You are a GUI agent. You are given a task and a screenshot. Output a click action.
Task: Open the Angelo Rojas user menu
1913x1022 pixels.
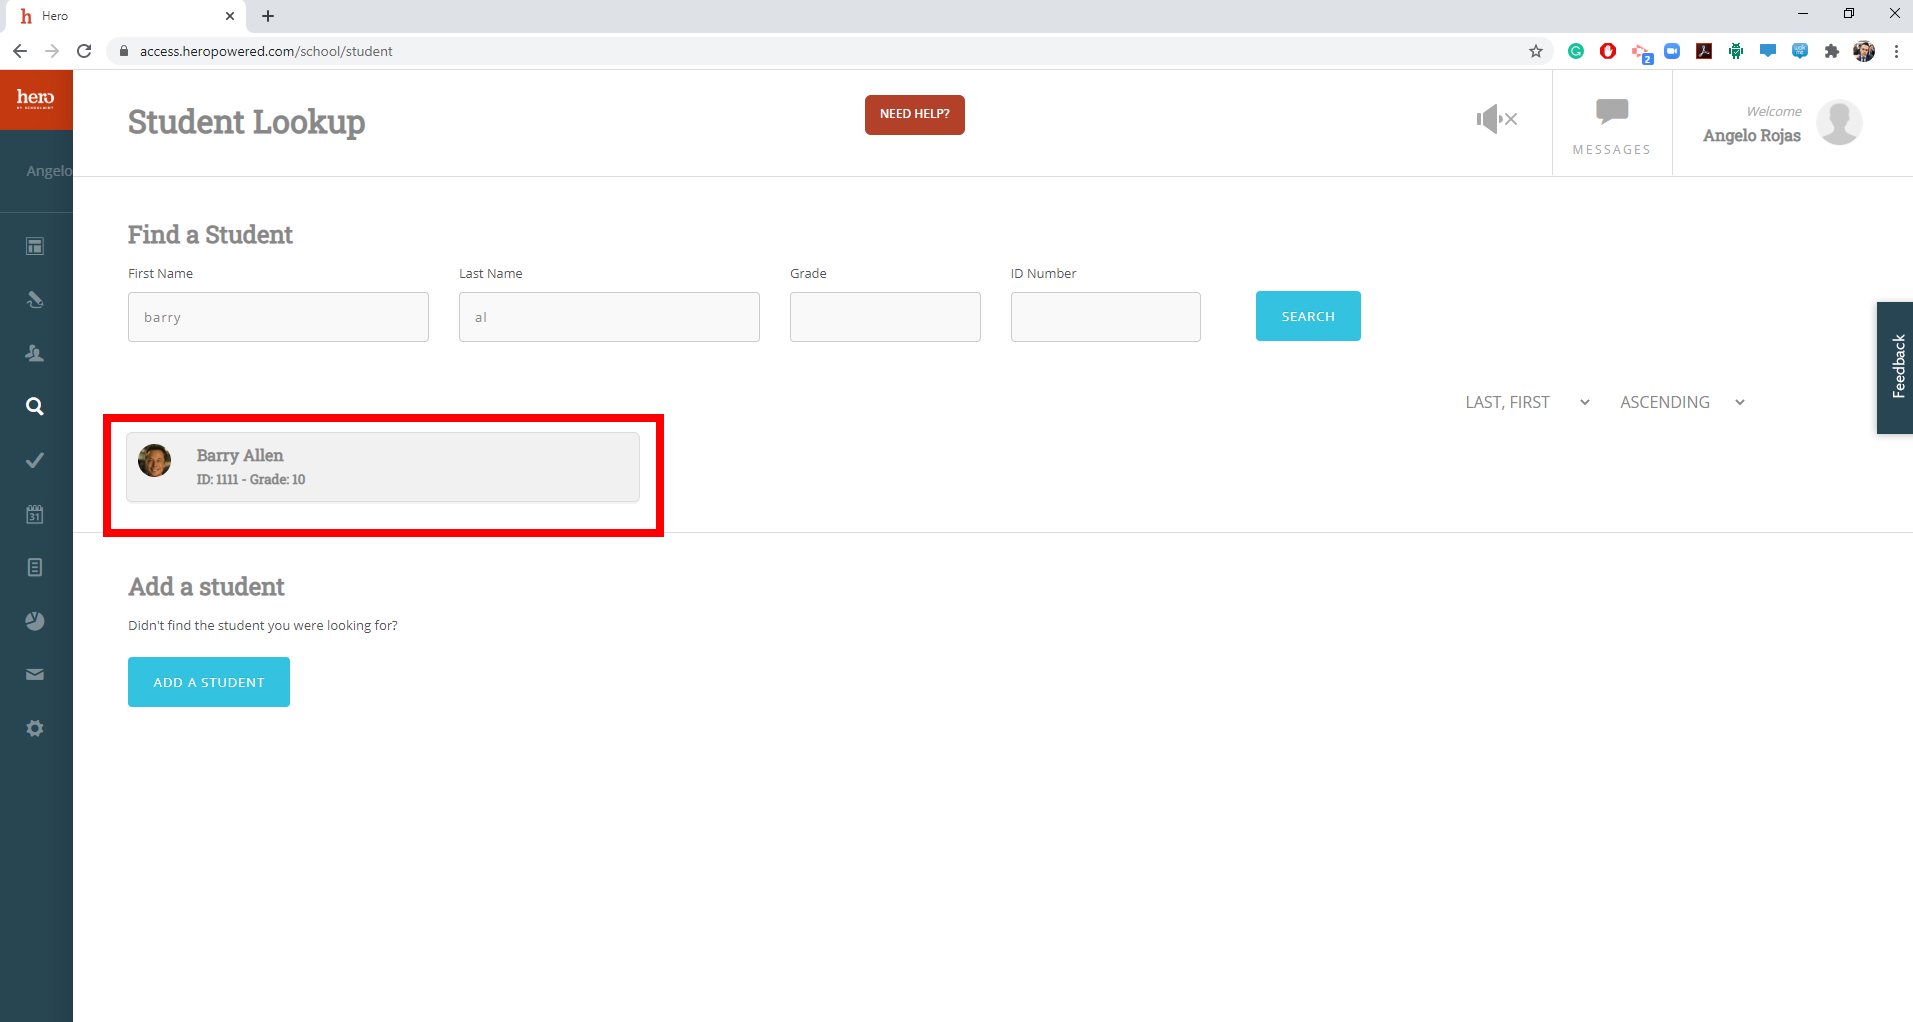click(1780, 124)
